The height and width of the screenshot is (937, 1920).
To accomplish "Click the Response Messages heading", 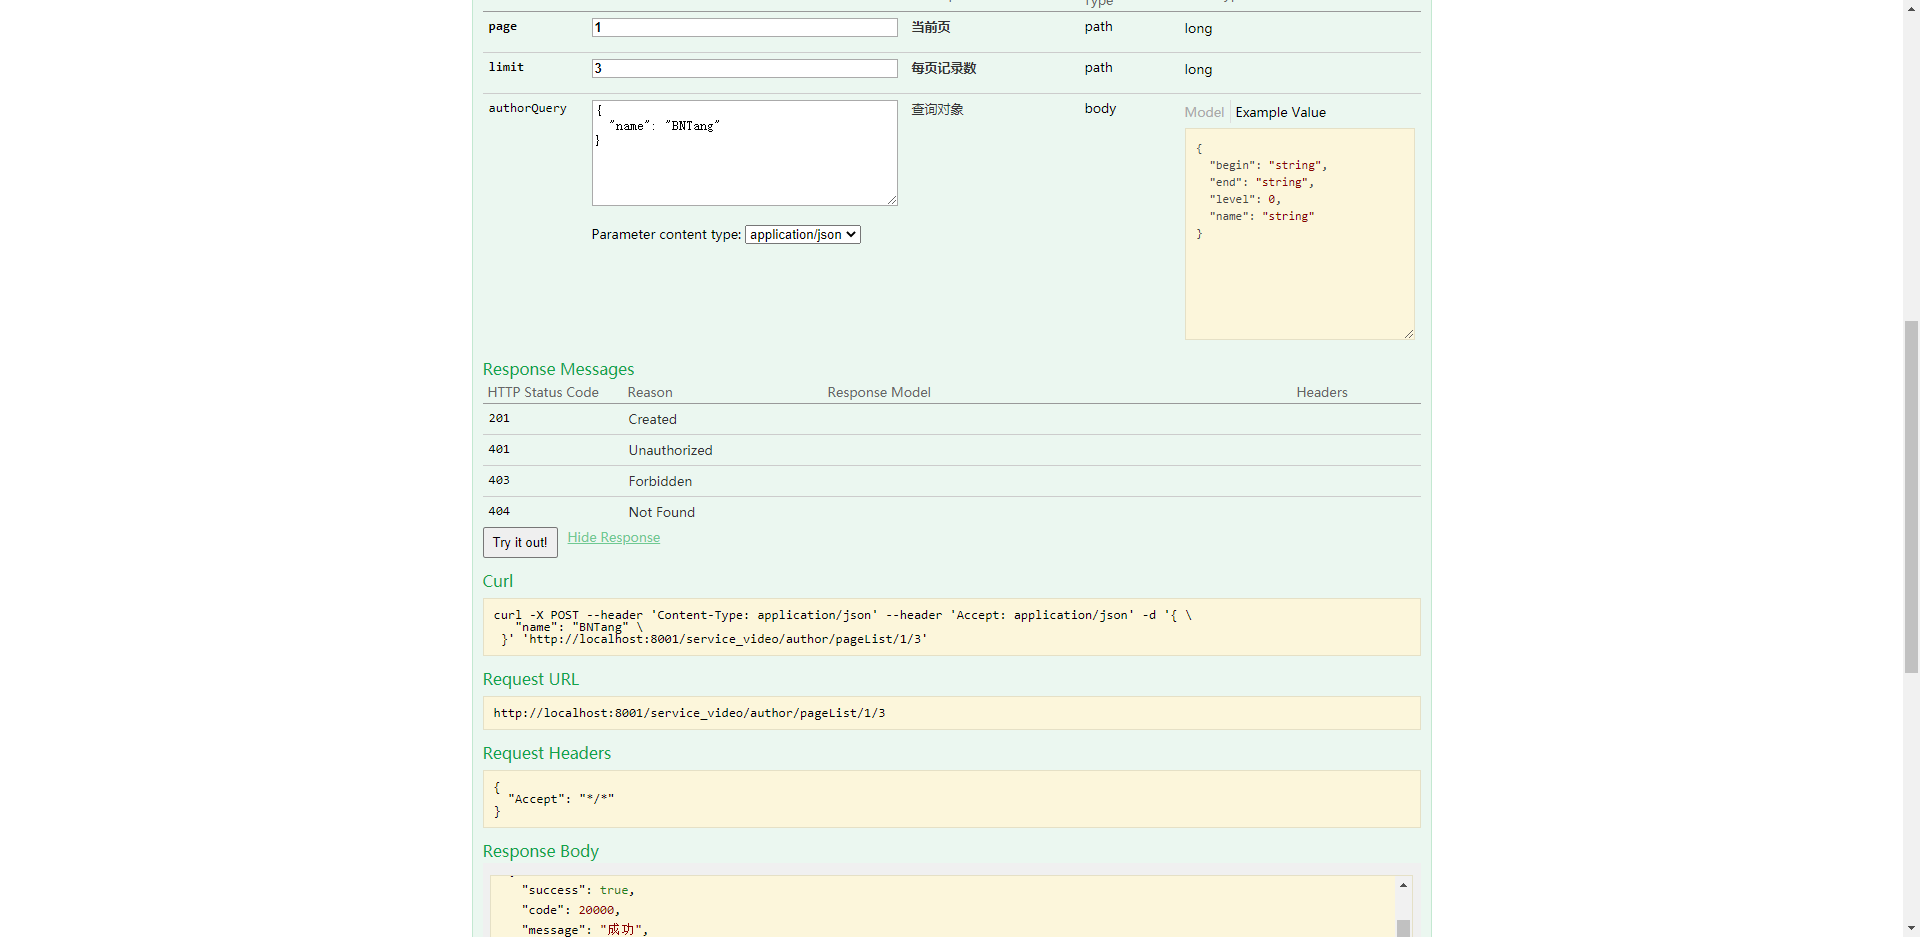I will [x=558, y=369].
